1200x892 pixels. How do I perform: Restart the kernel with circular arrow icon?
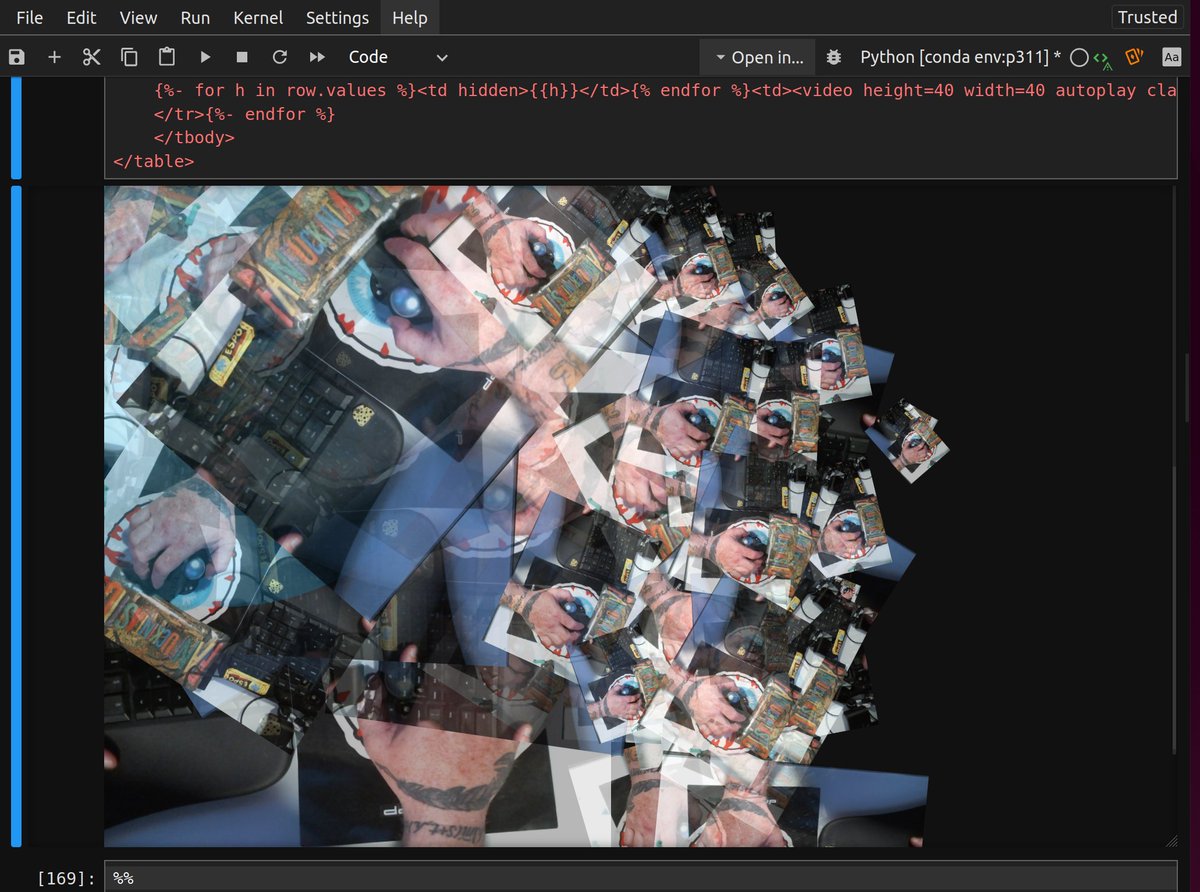(x=280, y=57)
